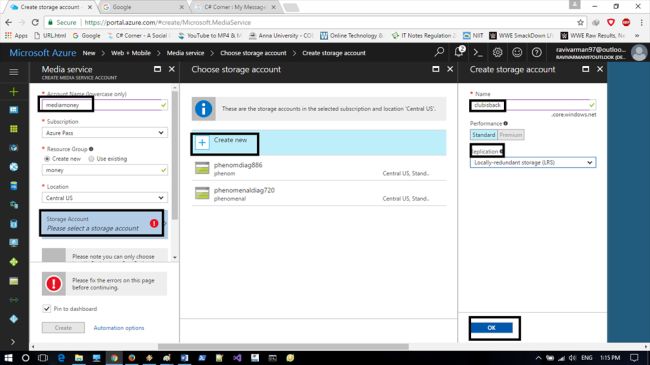Click Microsoft Azure logo text
Screen dimensions: 650x365
43,53
